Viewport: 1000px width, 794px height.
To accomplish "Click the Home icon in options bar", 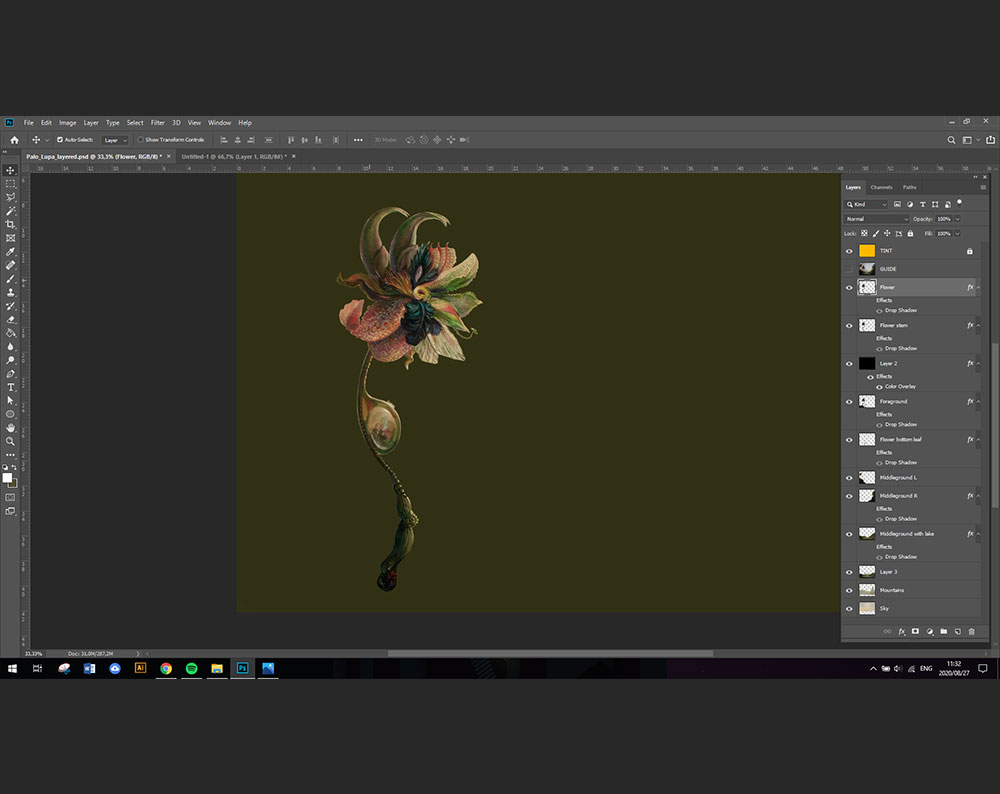I will (x=14, y=140).
